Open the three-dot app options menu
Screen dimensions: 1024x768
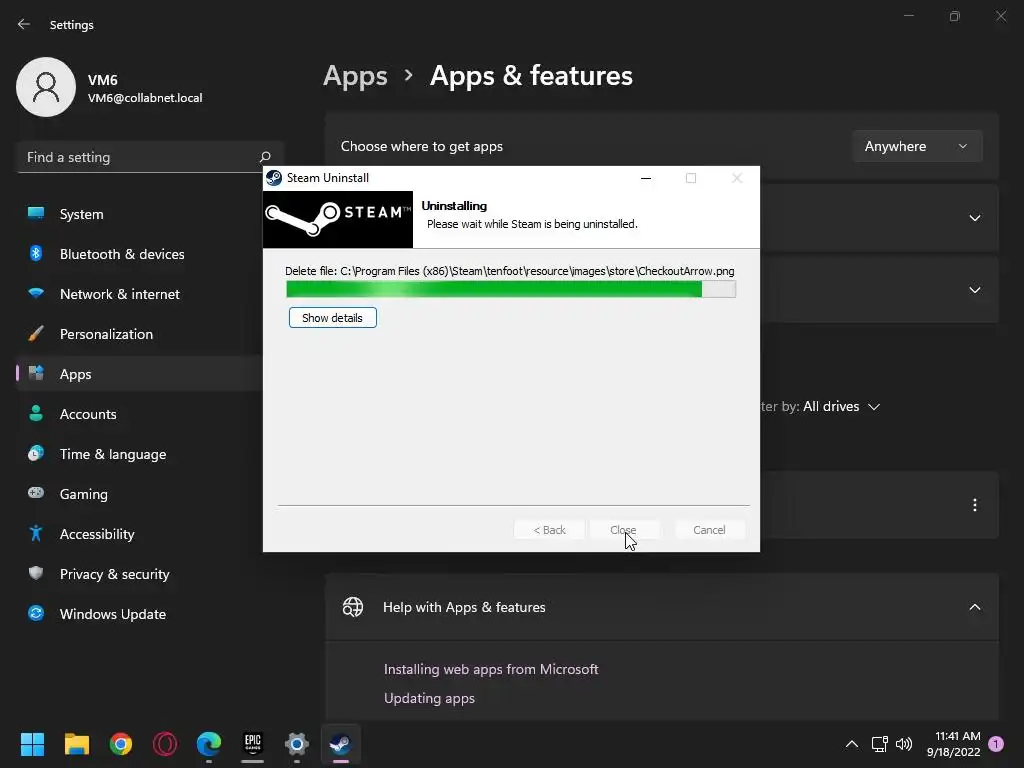pos(974,505)
